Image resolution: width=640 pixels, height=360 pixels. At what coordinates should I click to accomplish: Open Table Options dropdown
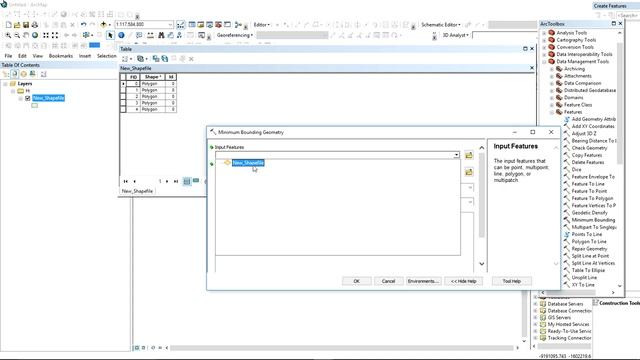(126, 59)
